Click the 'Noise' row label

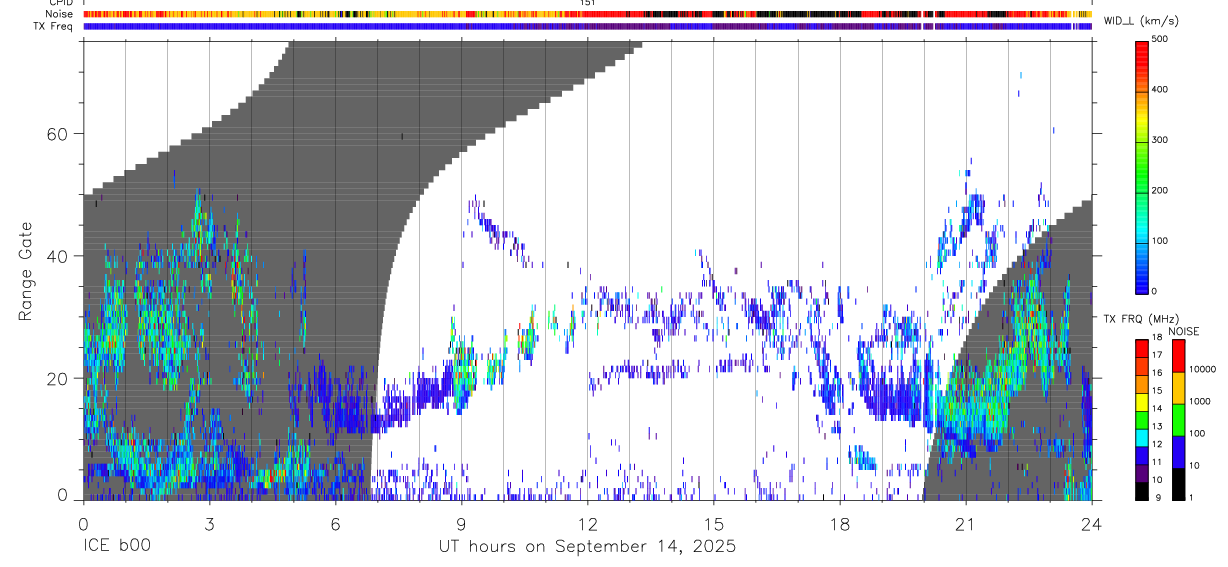coord(60,14)
